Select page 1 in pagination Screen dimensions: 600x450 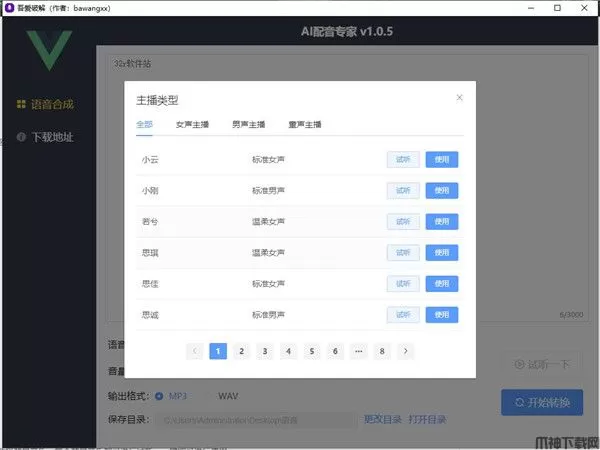[x=218, y=351]
